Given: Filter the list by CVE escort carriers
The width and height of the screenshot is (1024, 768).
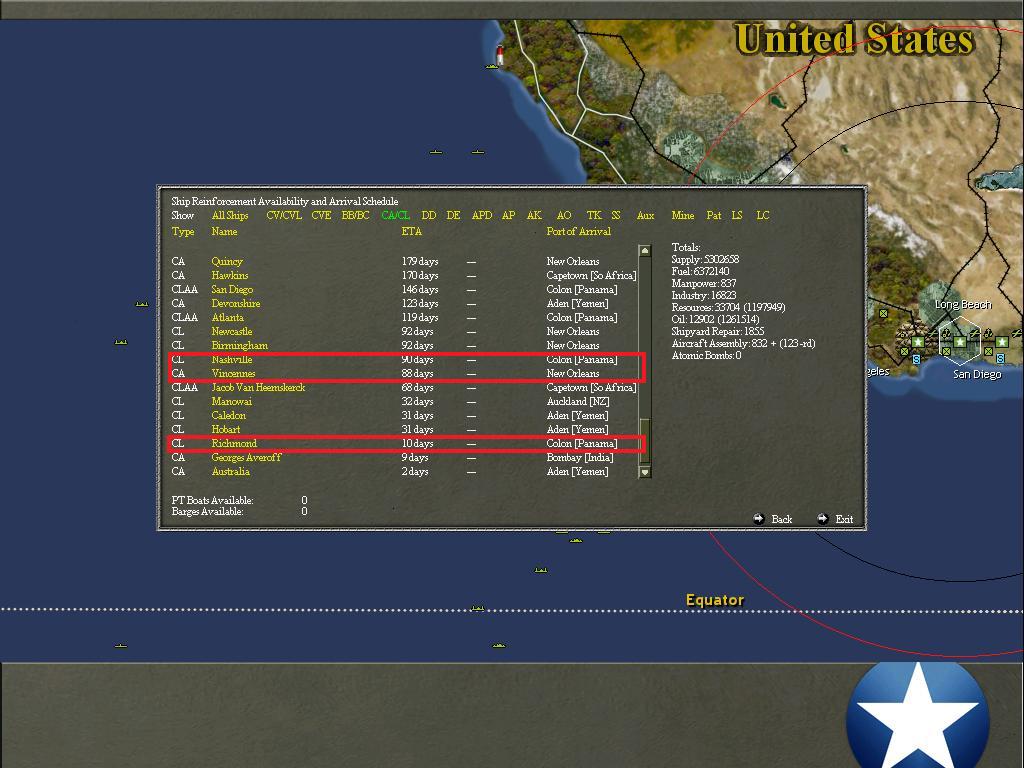Looking at the screenshot, I should (x=321, y=215).
